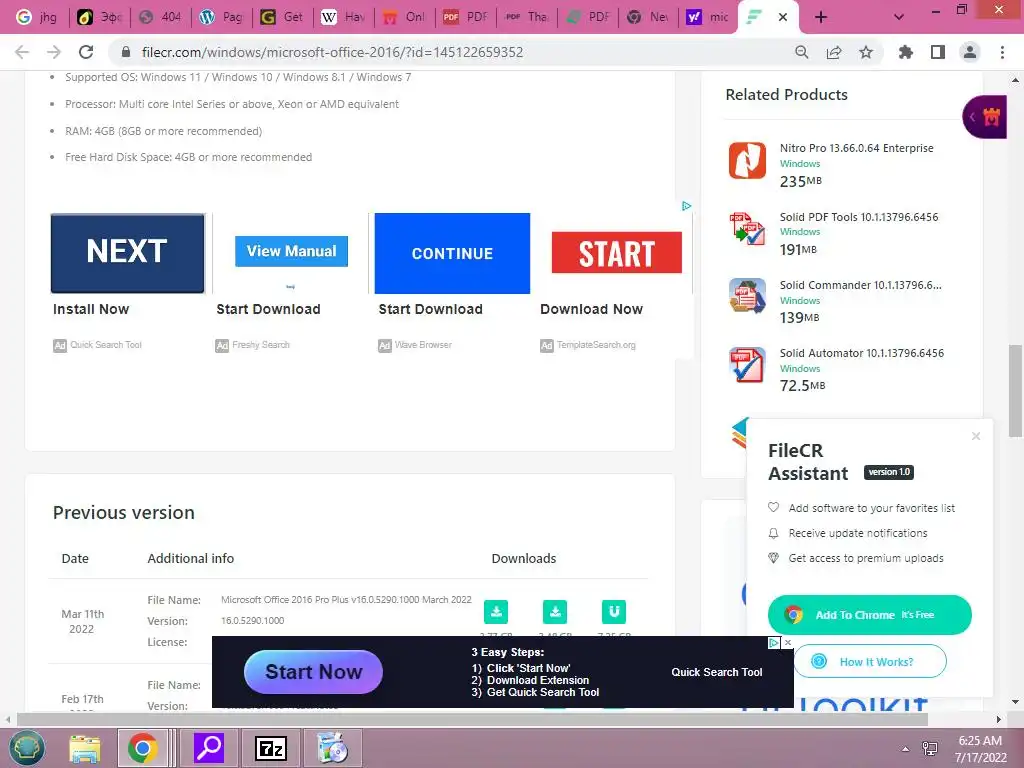Open Solid Automator 10.1.13796.6456 link
1024x768 pixels.
click(x=861, y=353)
